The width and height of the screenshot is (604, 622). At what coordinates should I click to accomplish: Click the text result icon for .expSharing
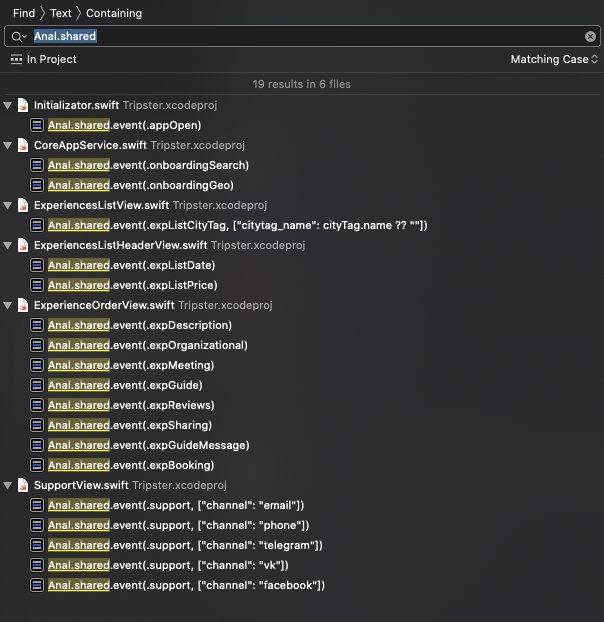[x=37, y=425]
